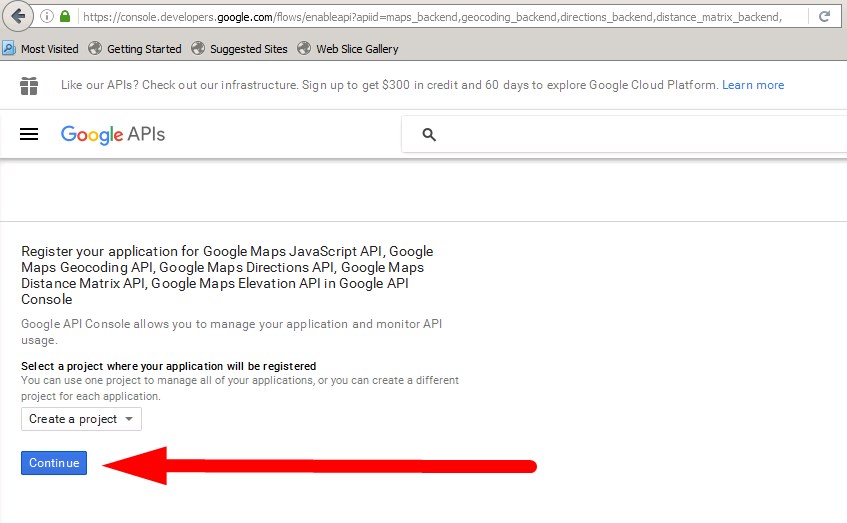The image size is (847, 523).
Task: Click the 'Like our APIs?' promotion text
Action: point(389,85)
